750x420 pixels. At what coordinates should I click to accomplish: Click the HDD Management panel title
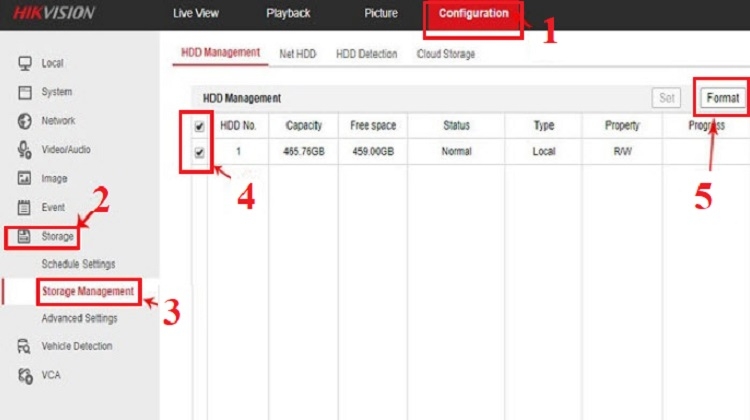242,98
